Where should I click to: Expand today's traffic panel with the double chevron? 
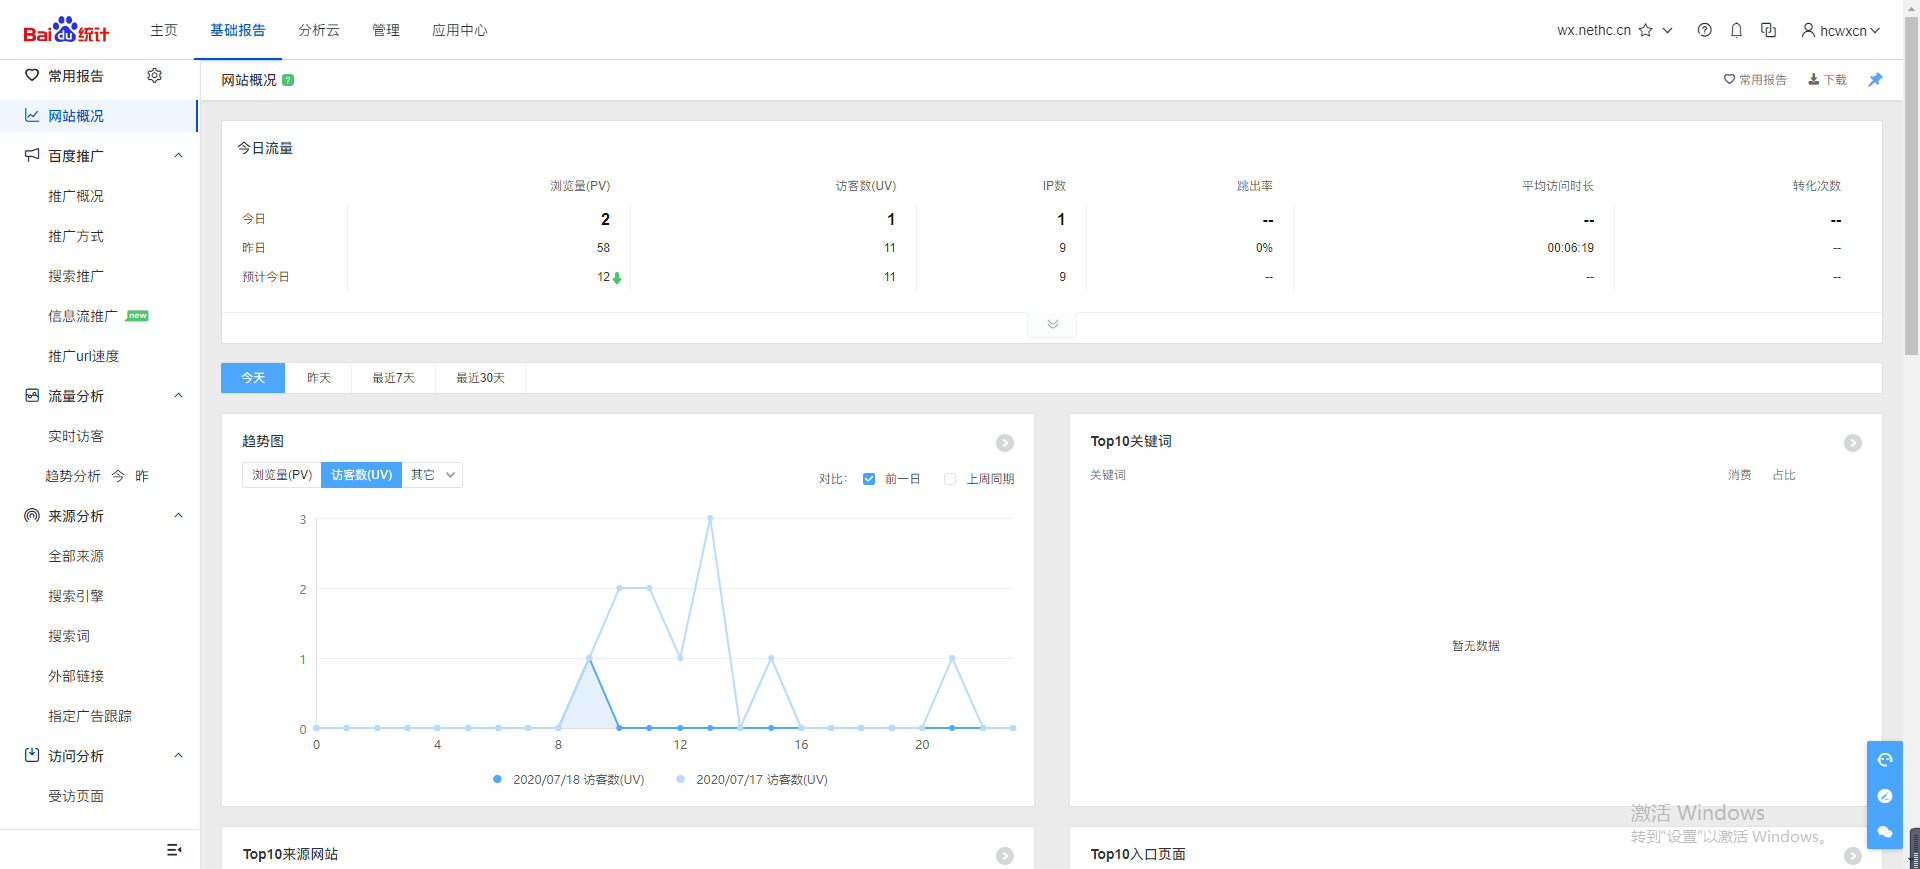(1052, 324)
